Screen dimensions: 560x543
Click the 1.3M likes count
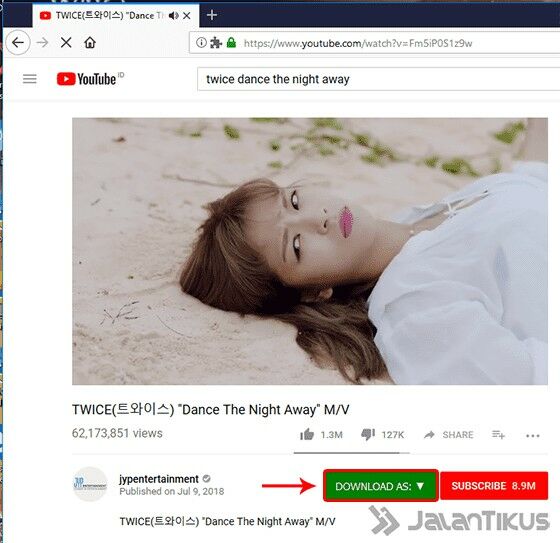(x=331, y=435)
